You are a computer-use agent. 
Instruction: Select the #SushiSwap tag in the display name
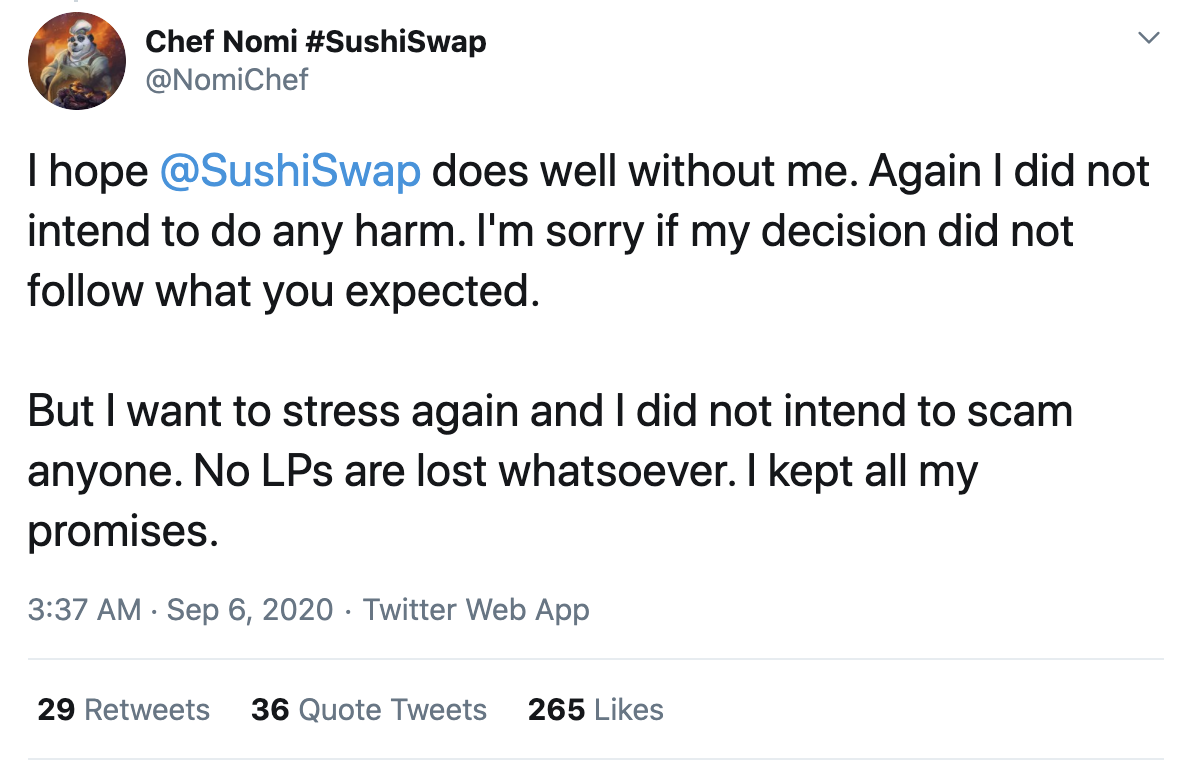coord(396,42)
